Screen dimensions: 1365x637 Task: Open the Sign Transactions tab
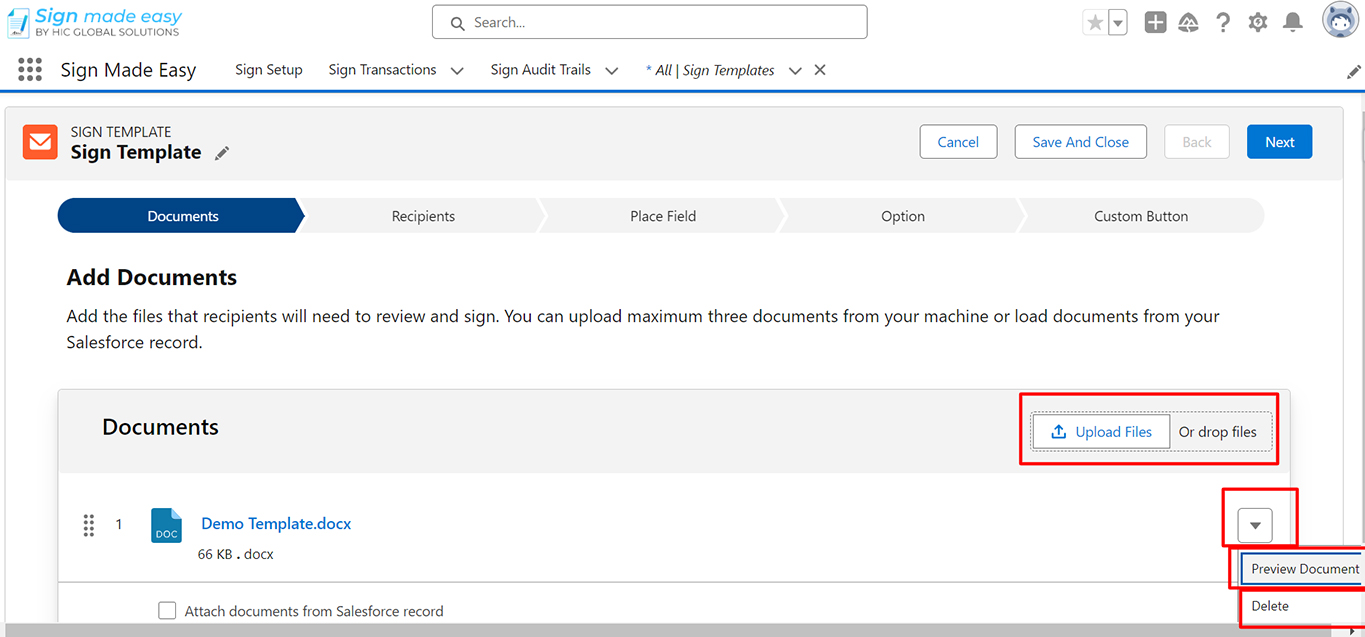pos(382,70)
